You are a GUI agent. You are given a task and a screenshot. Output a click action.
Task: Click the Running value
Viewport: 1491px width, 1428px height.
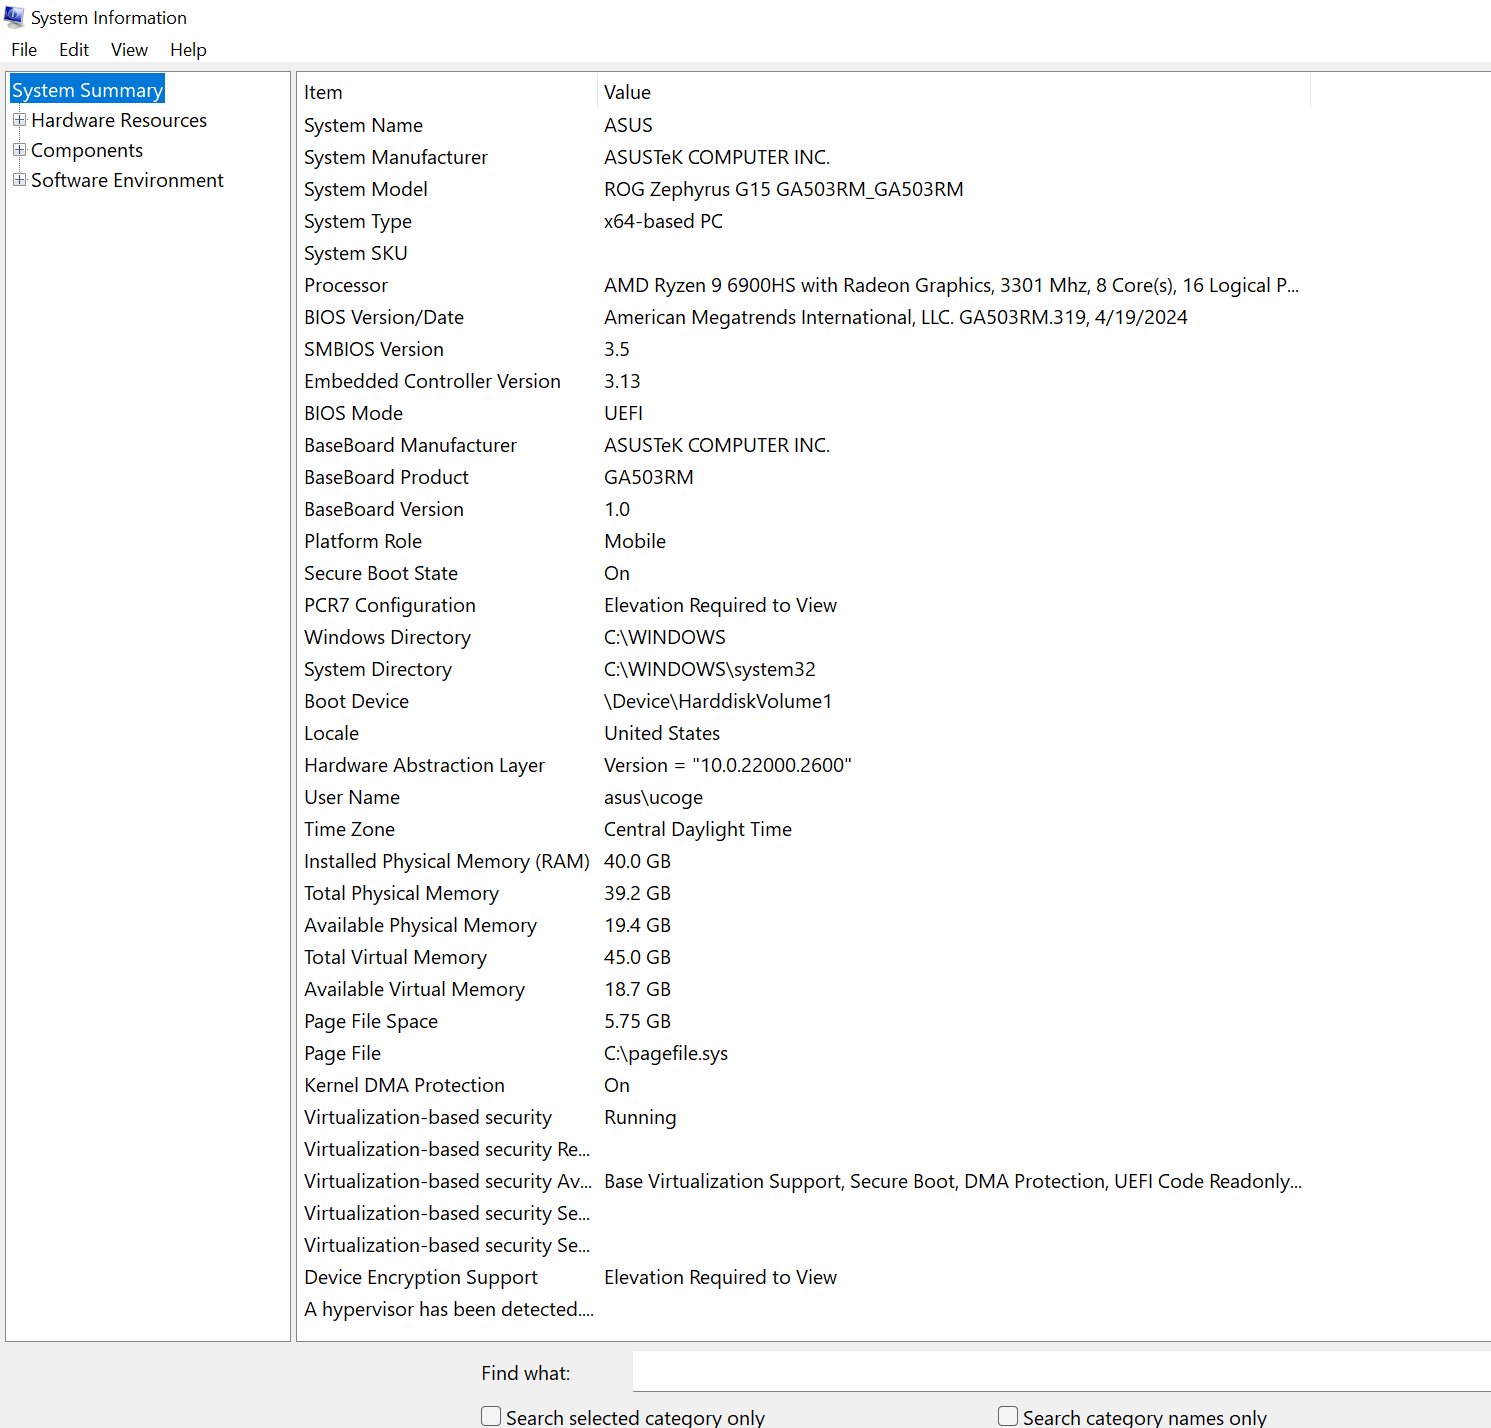click(640, 1117)
